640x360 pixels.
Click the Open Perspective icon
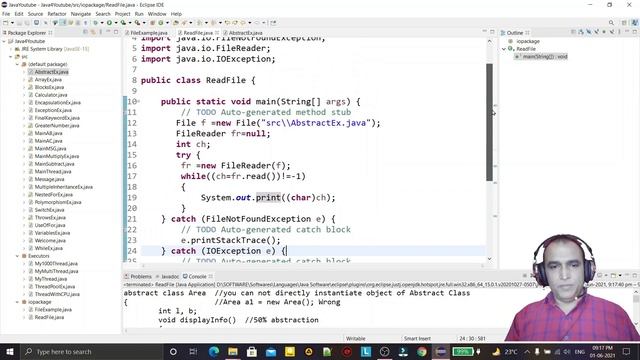point(624,23)
